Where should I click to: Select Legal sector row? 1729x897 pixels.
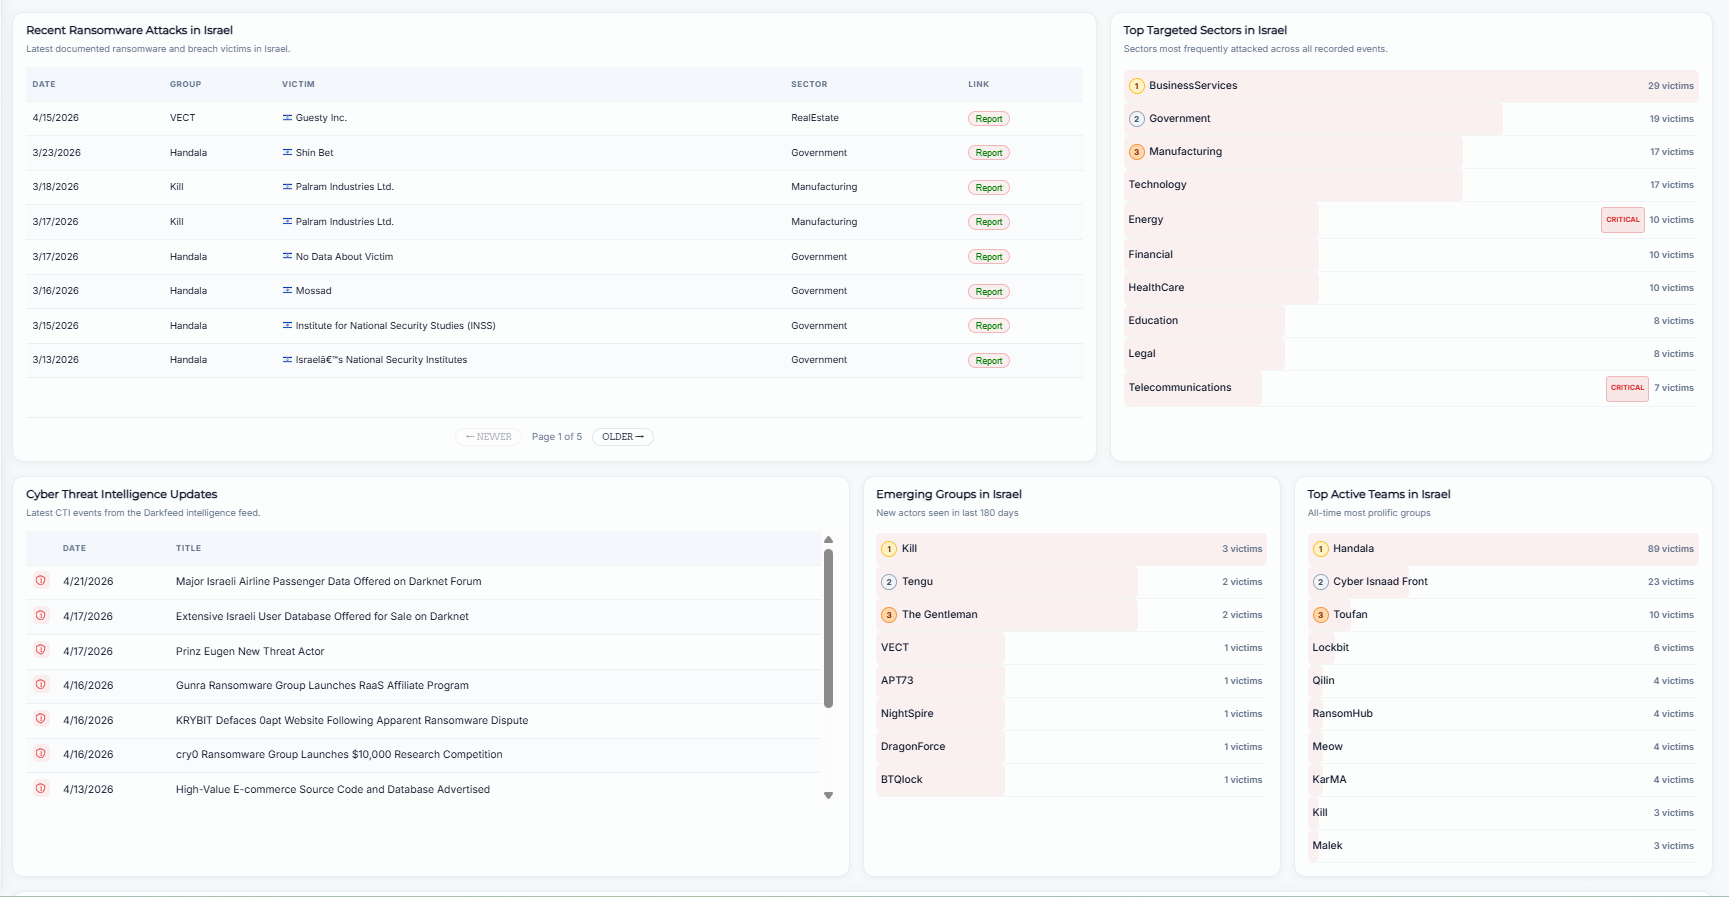1411,354
